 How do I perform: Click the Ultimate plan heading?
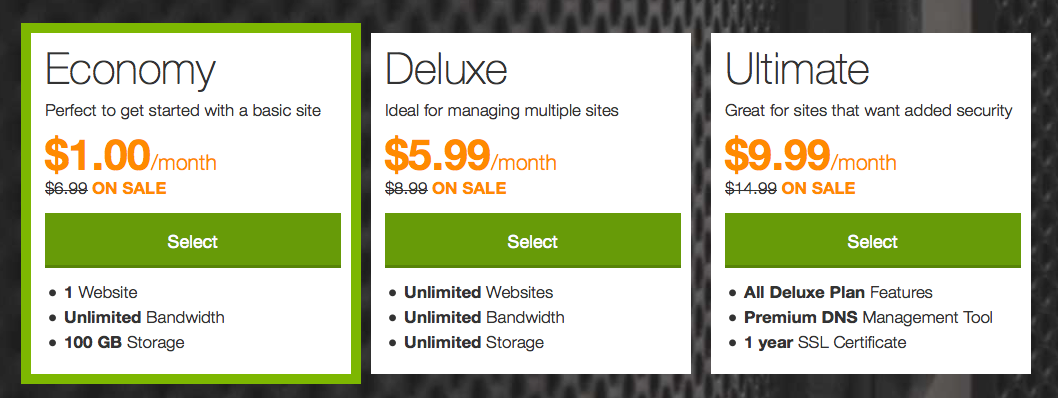tap(797, 69)
